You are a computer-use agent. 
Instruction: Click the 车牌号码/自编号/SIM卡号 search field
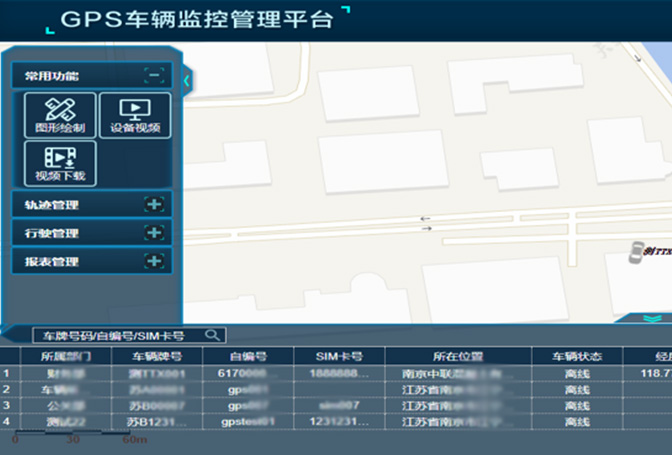tap(115, 335)
